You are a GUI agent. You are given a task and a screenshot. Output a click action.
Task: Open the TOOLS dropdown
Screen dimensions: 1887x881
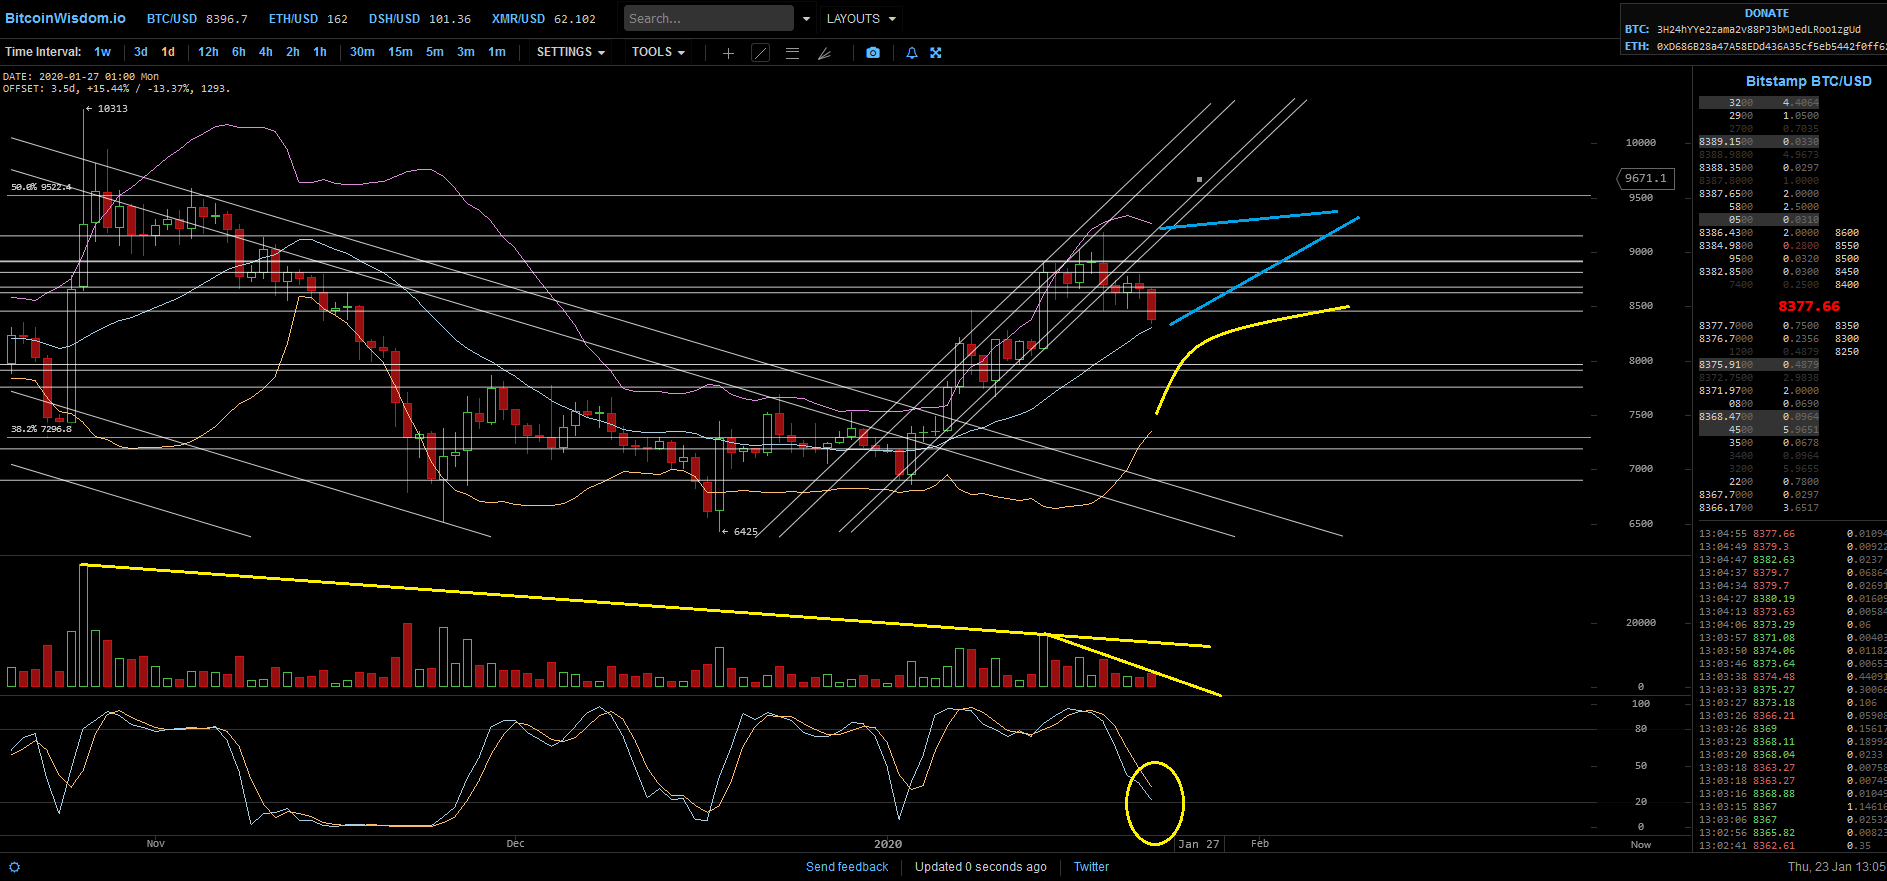pos(658,52)
